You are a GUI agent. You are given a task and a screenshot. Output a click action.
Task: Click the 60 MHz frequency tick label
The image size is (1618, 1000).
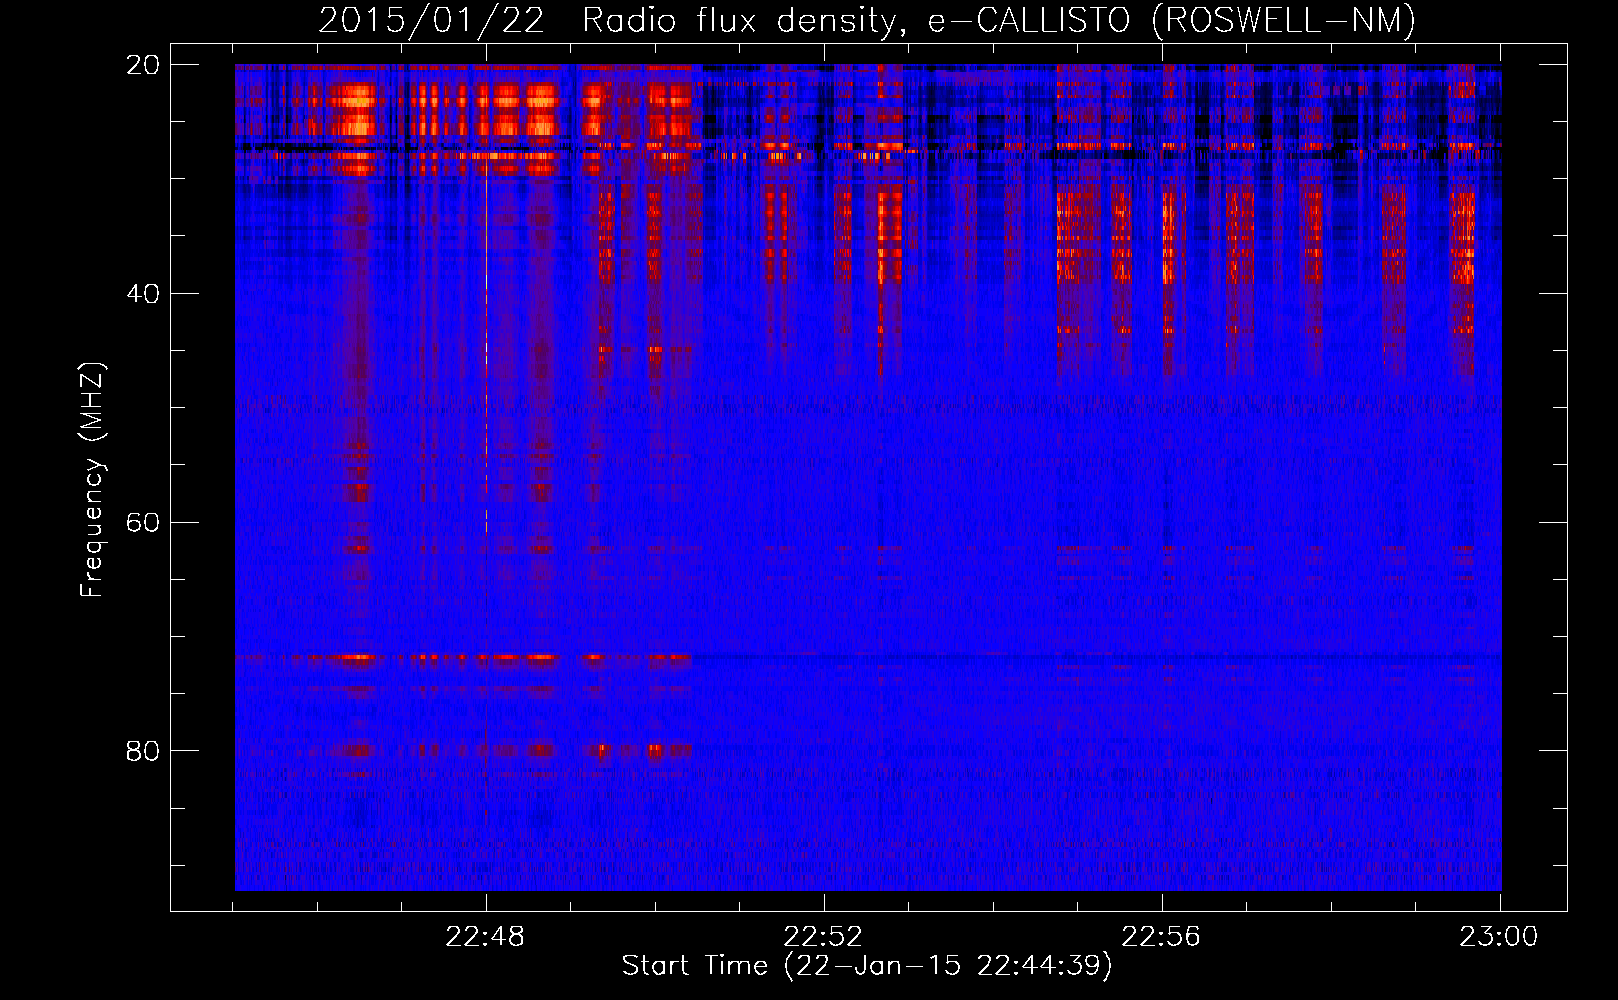pyautogui.click(x=143, y=523)
